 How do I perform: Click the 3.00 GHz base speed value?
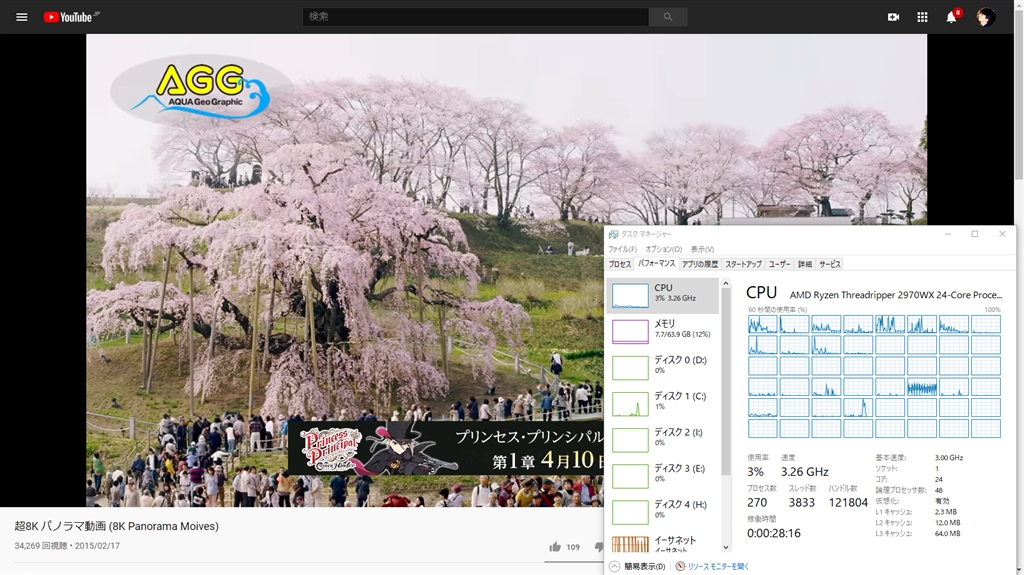[x=949, y=457]
